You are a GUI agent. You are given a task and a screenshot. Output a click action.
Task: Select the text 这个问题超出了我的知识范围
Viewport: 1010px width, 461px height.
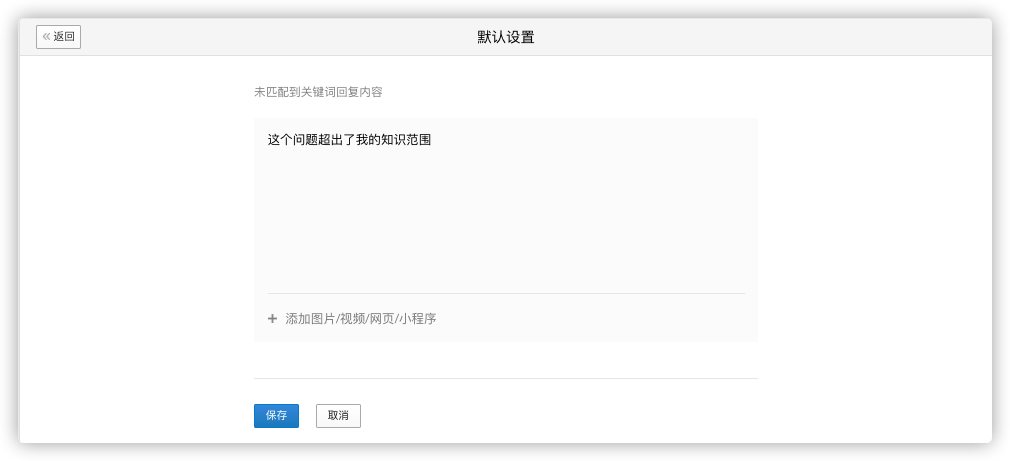click(x=349, y=140)
